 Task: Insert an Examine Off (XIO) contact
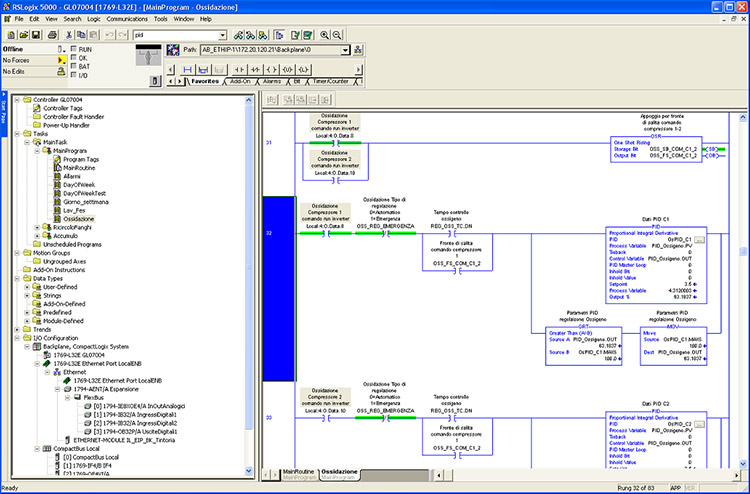(x=255, y=70)
